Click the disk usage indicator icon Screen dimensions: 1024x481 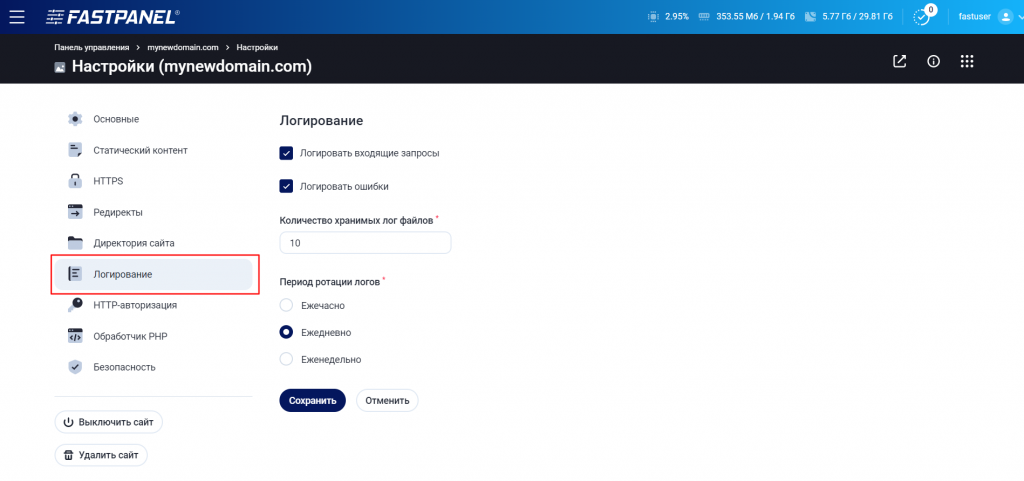(811, 17)
